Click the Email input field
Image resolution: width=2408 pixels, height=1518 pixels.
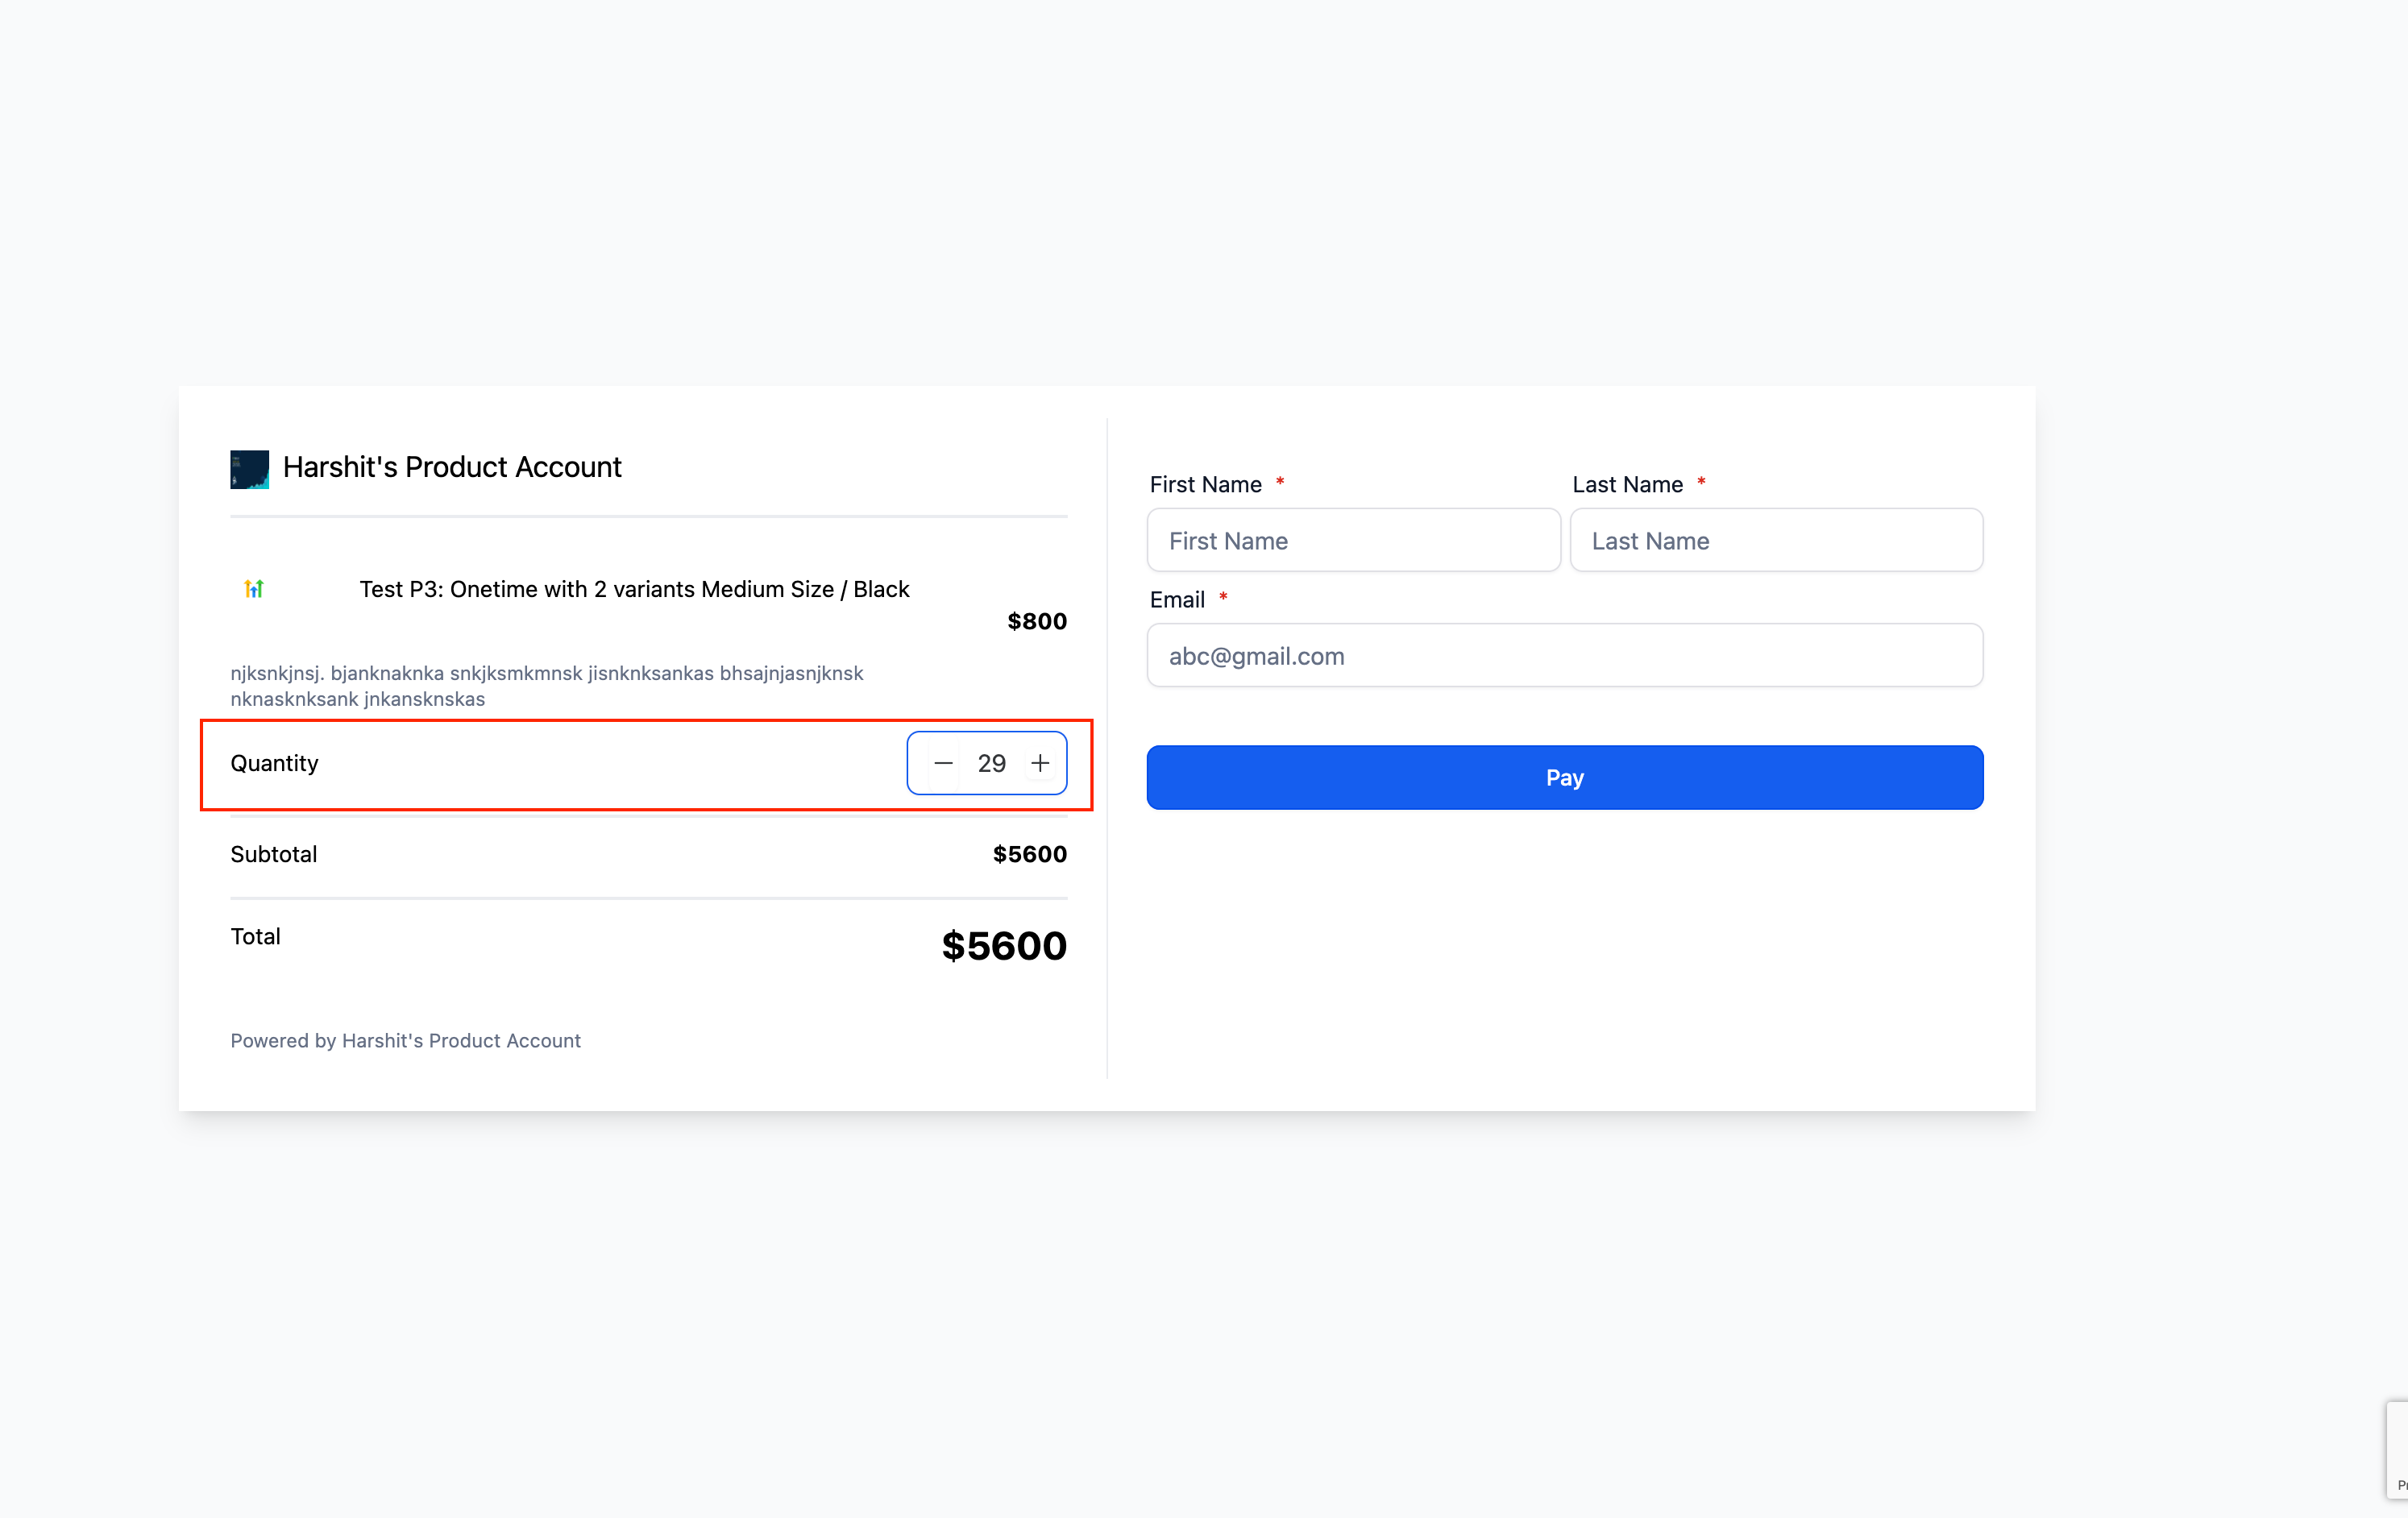[x=1565, y=656]
